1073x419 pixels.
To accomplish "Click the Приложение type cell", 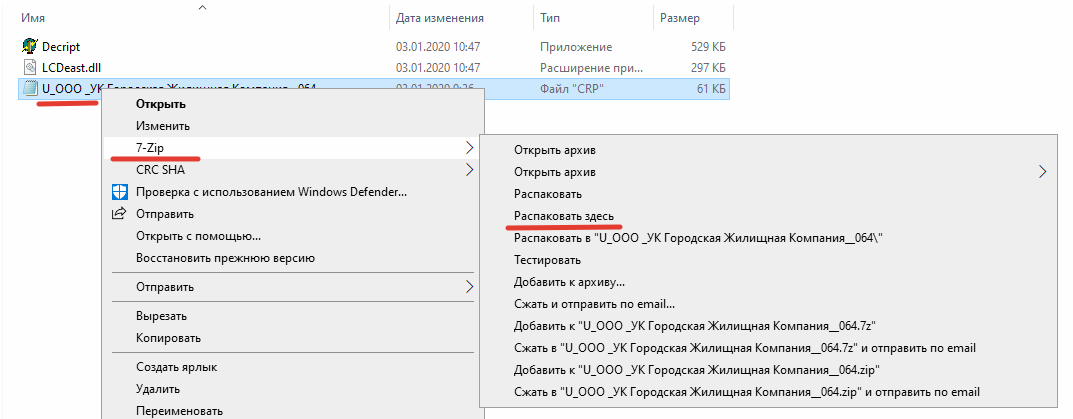I will [x=576, y=47].
